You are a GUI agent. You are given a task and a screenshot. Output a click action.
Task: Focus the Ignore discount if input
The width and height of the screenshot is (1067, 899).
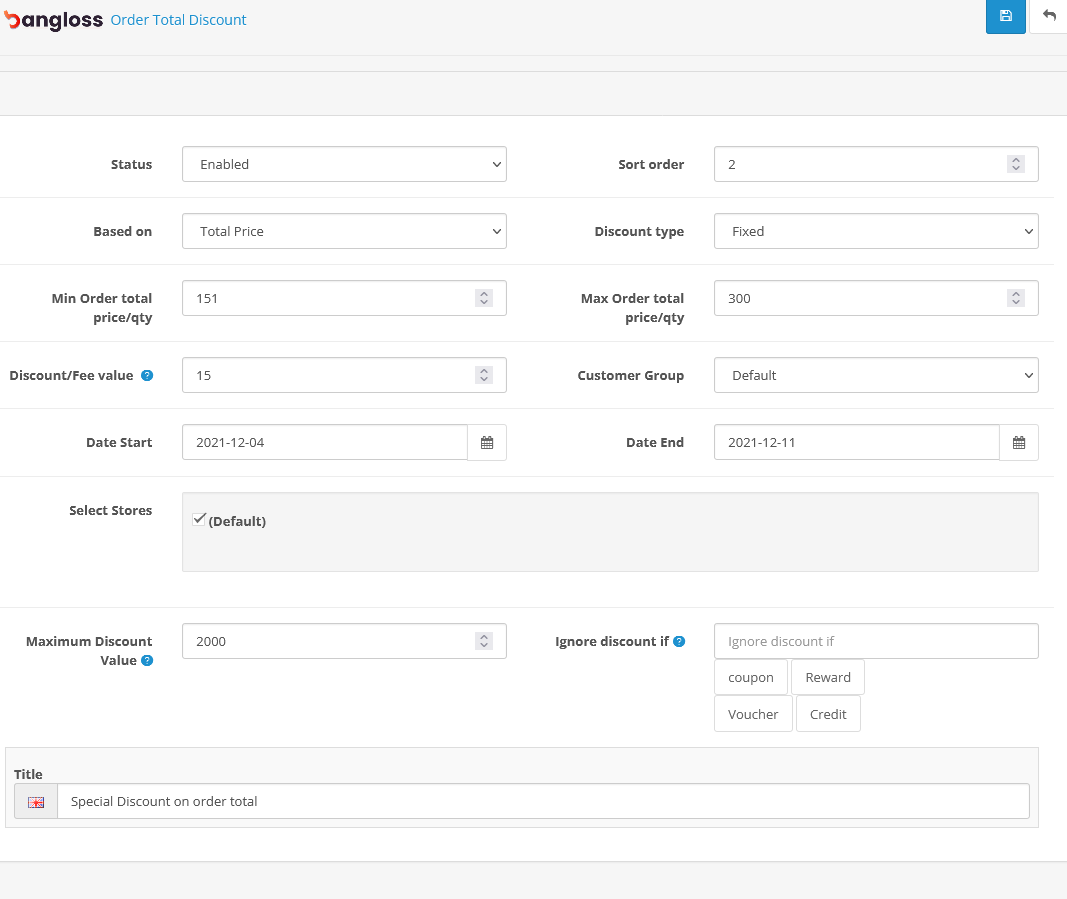point(876,642)
